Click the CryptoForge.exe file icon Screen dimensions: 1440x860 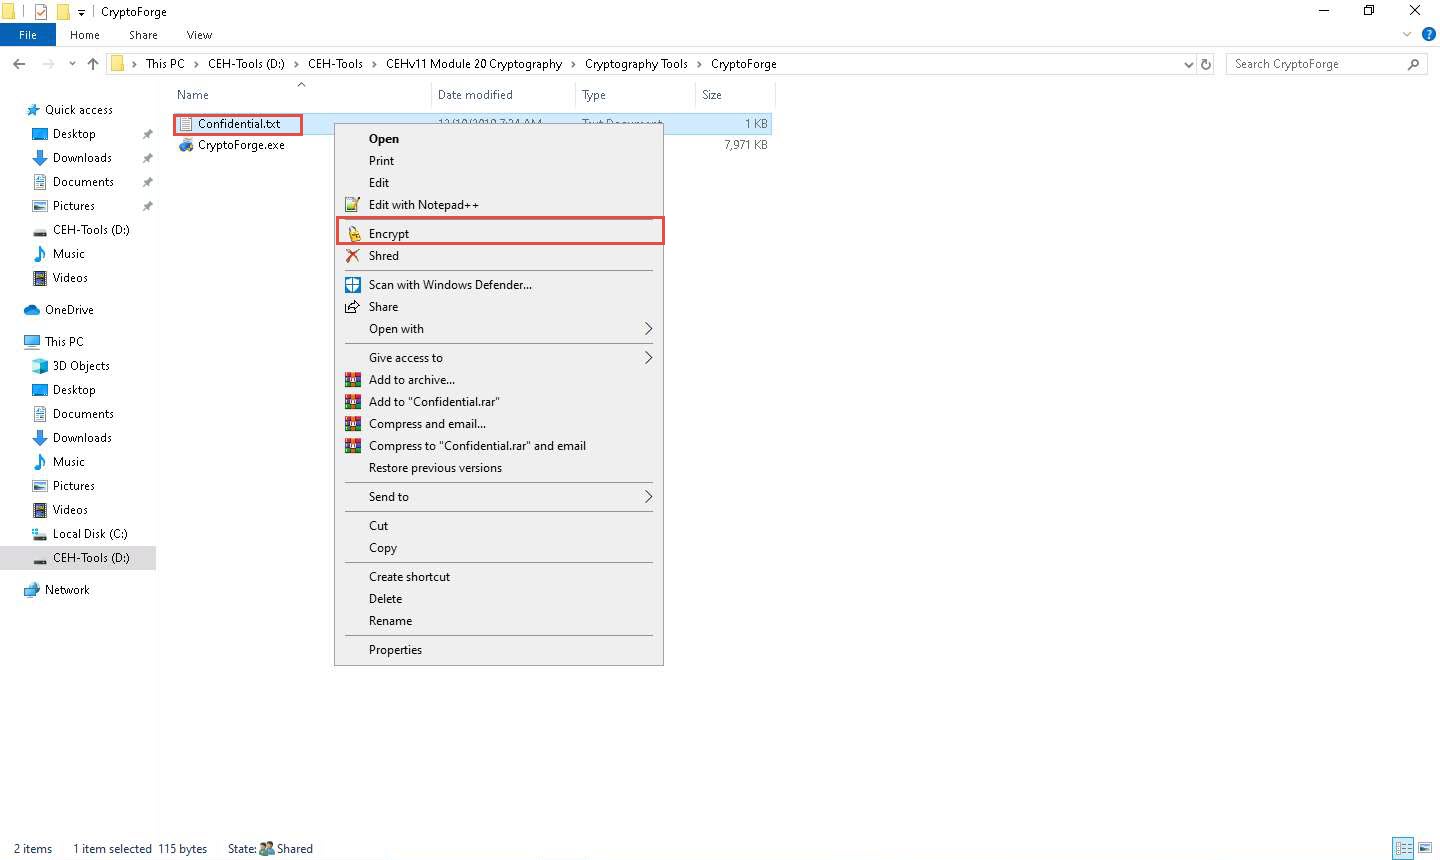(x=186, y=145)
